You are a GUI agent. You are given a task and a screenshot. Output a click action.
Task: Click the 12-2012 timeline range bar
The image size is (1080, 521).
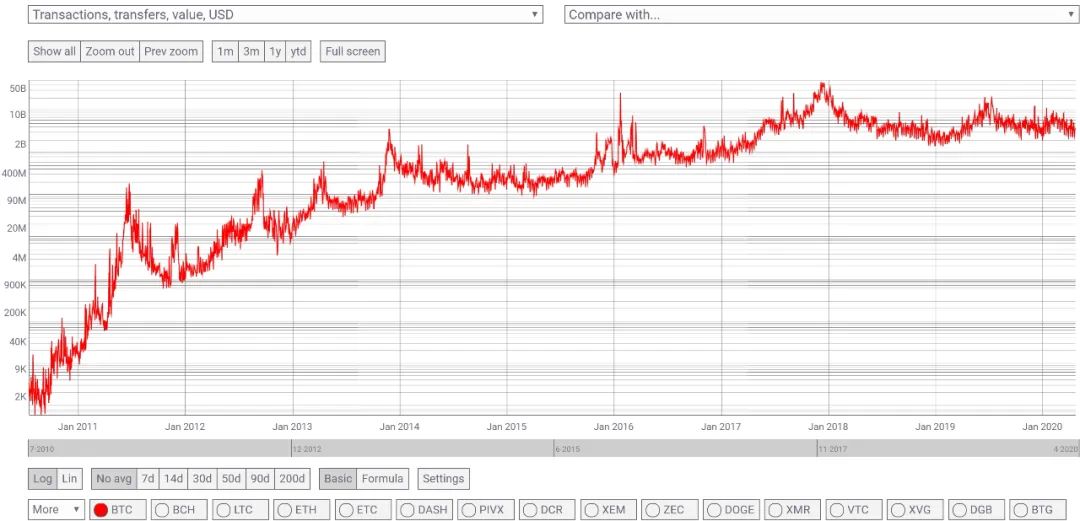pos(422,449)
